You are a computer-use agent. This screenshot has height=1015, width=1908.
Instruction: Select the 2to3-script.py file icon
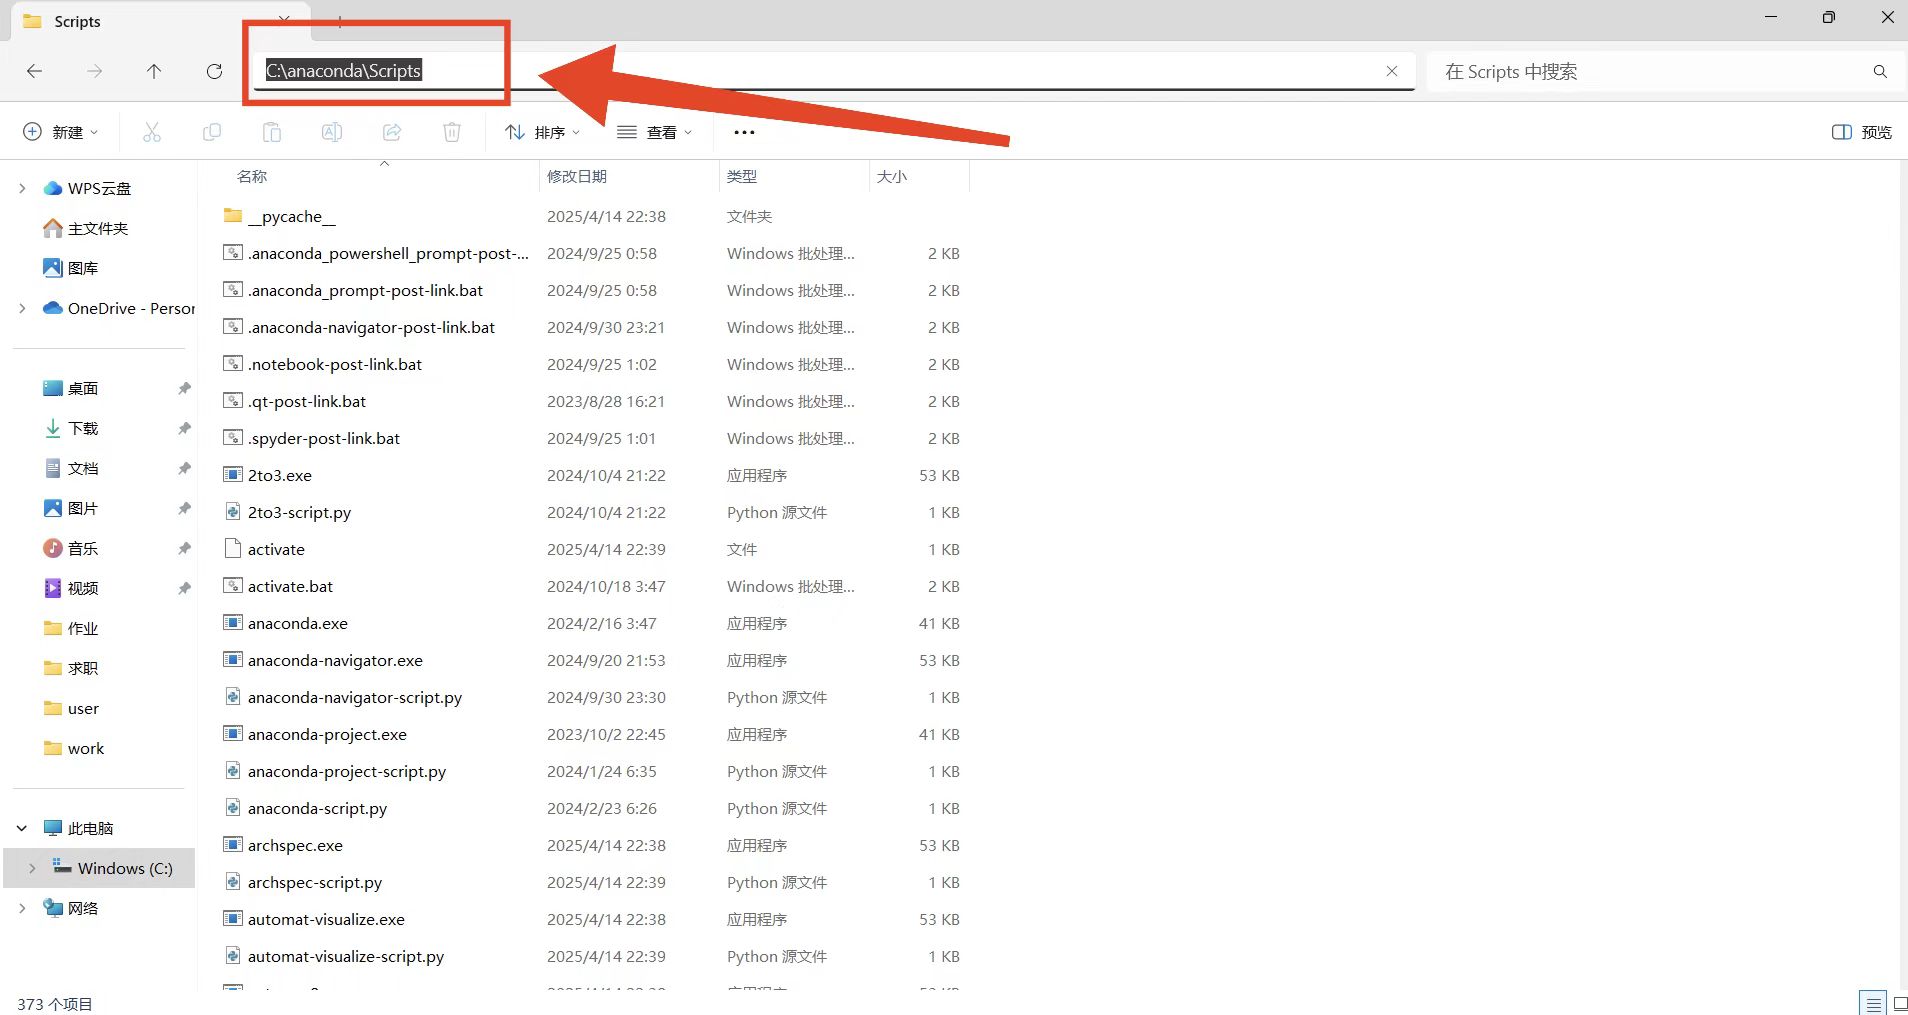(233, 512)
